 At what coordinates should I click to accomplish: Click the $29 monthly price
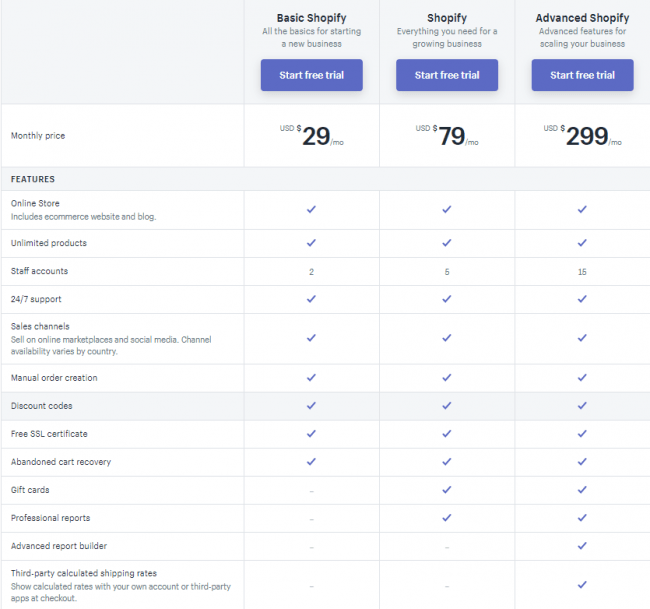(312, 136)
